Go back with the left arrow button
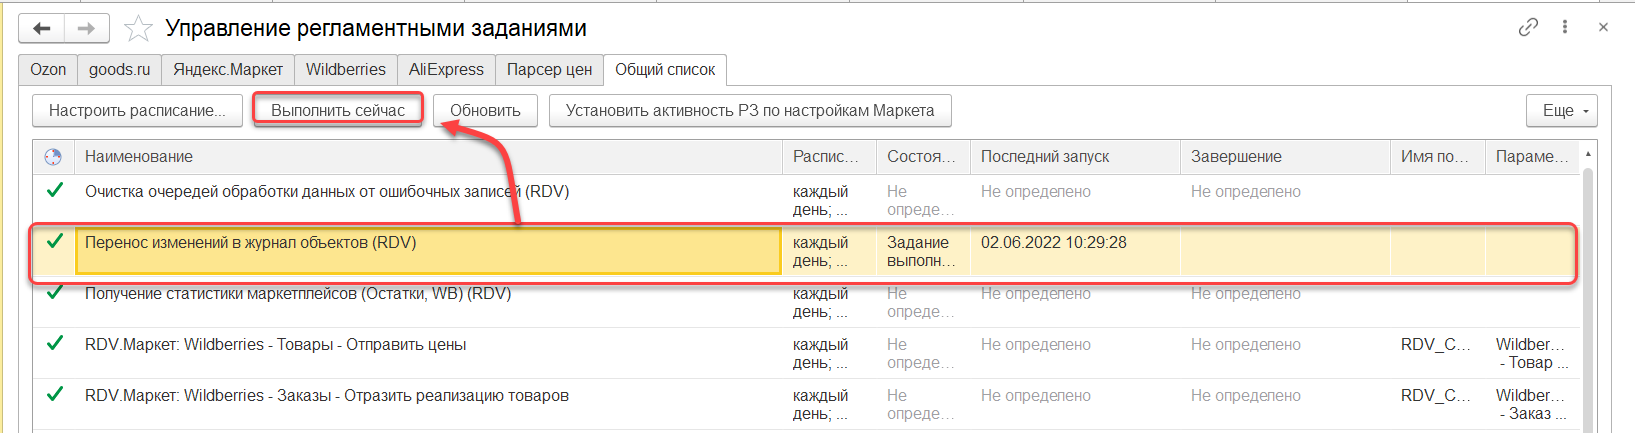Viewport: 1635px width, 433px height. click(x=42, y=29)
